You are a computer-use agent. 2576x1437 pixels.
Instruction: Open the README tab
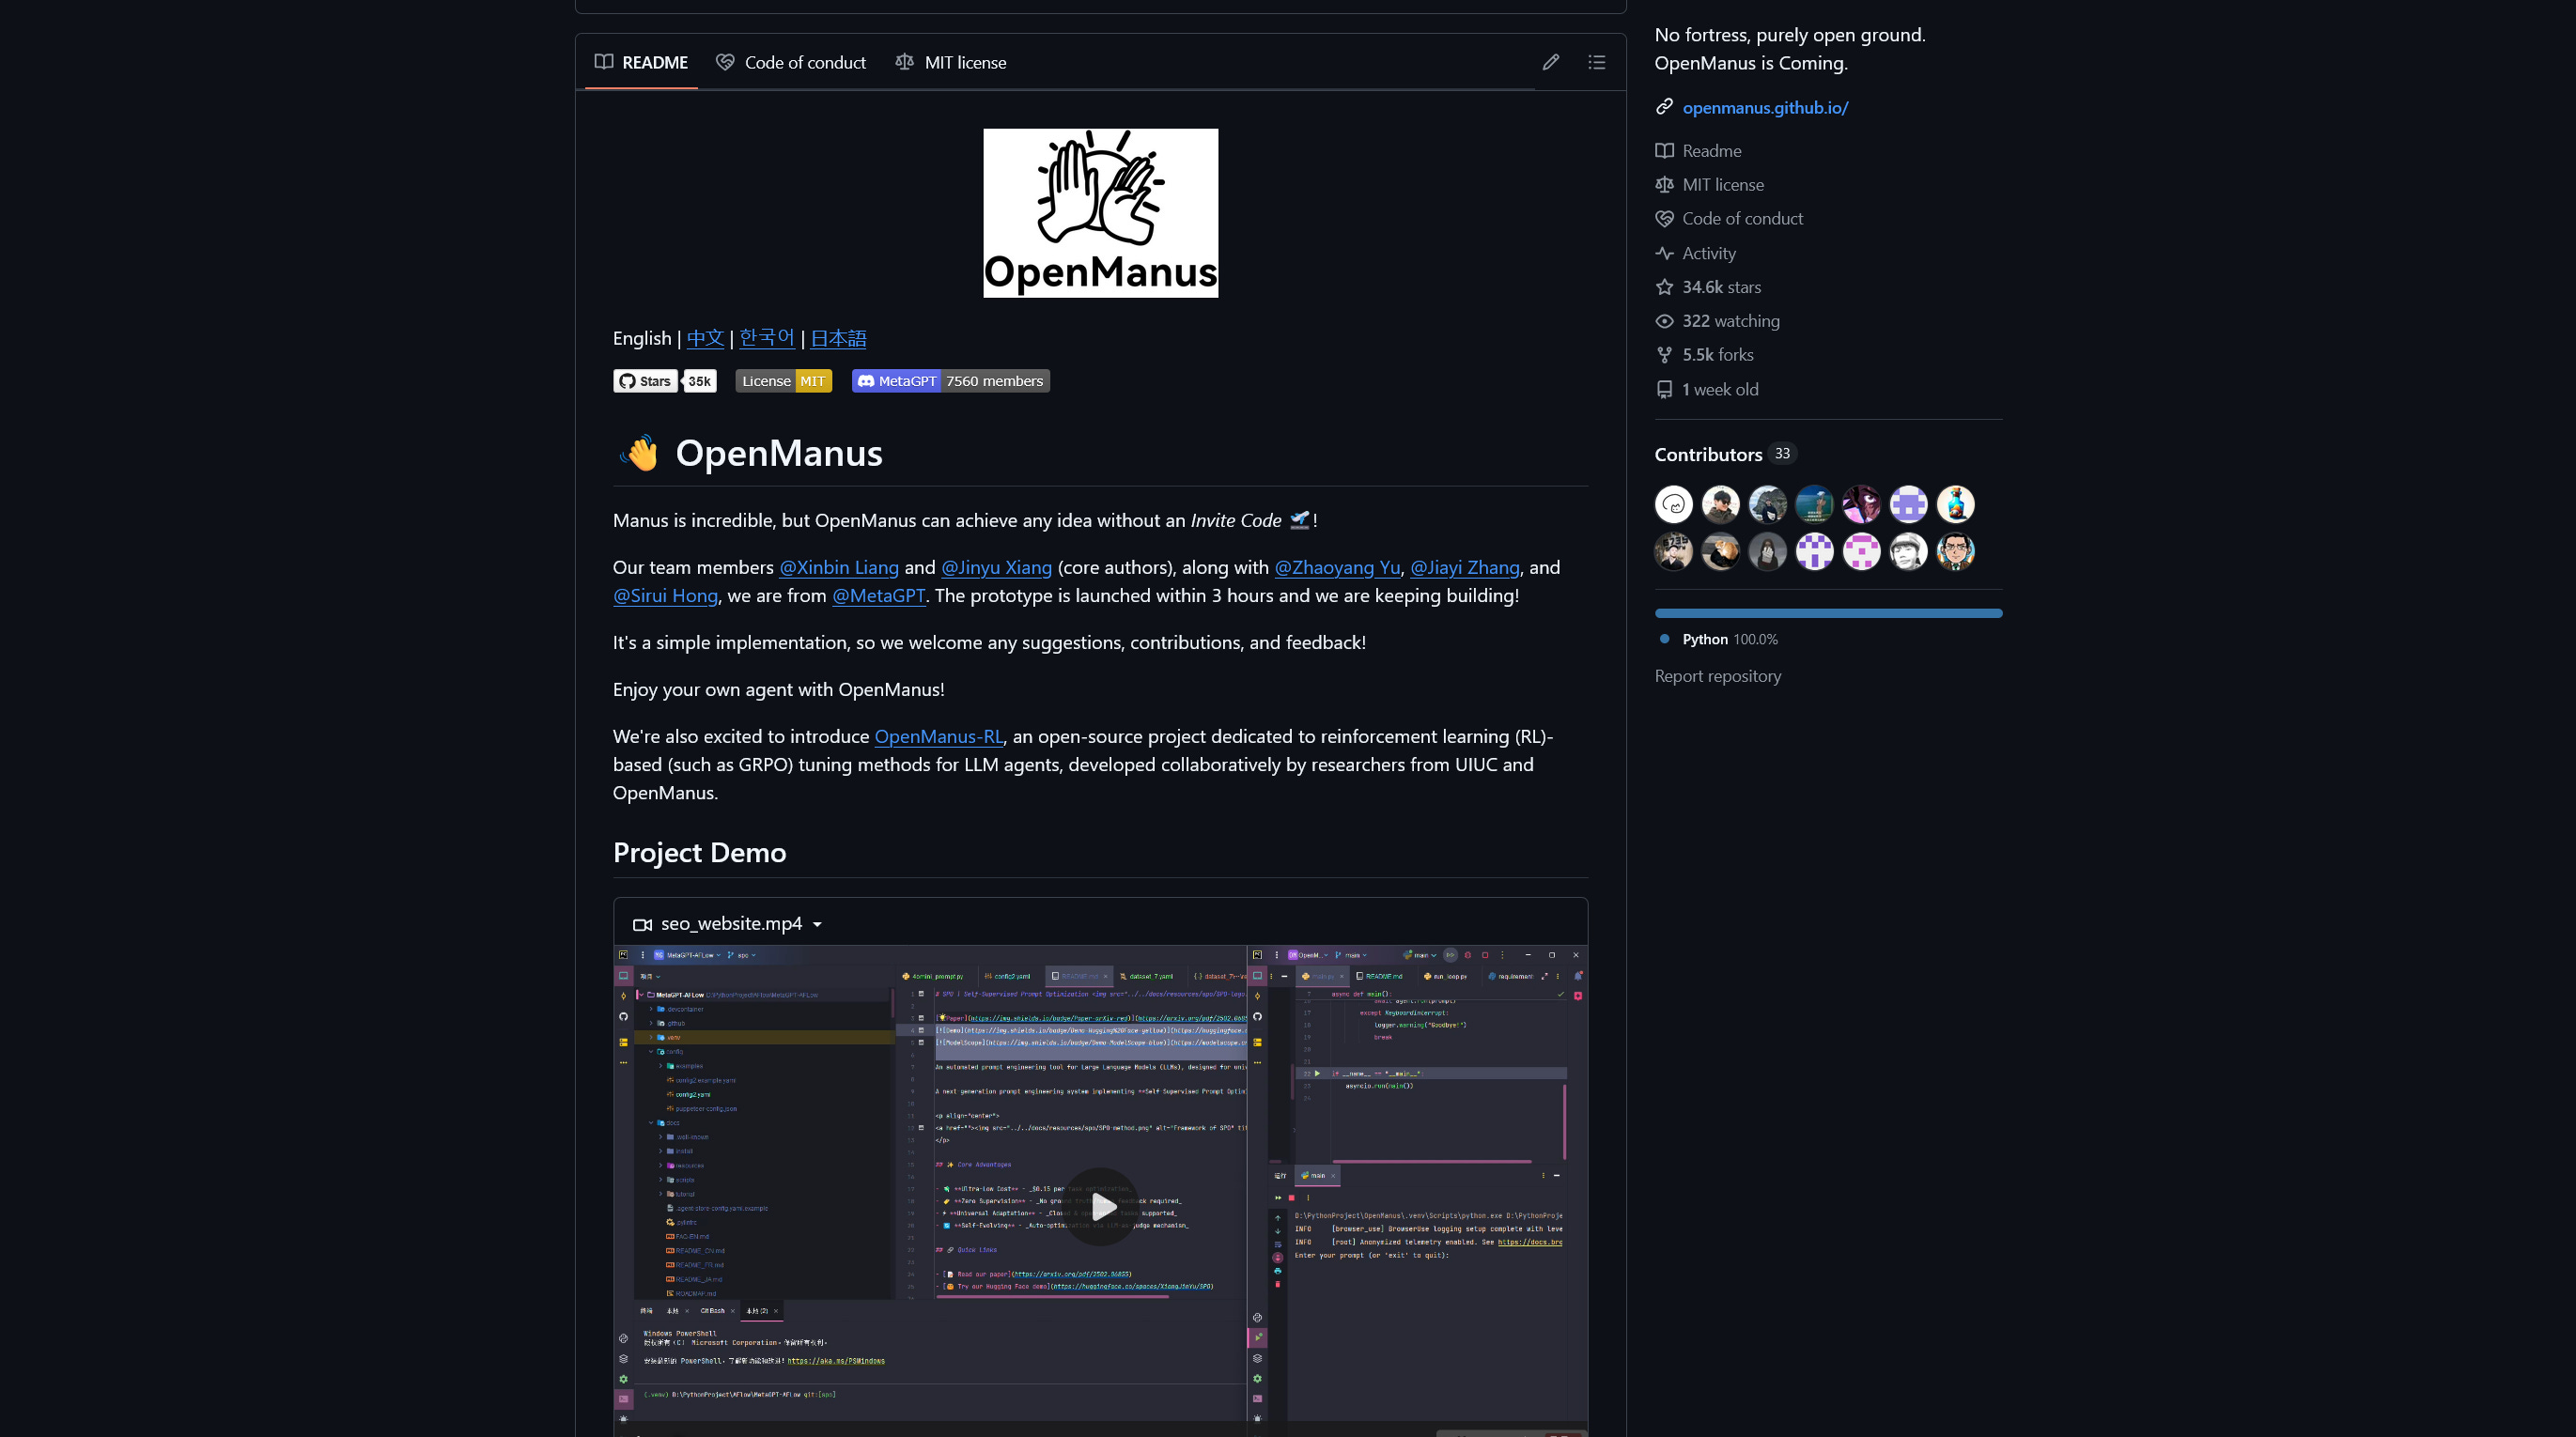tap(641, 62)
